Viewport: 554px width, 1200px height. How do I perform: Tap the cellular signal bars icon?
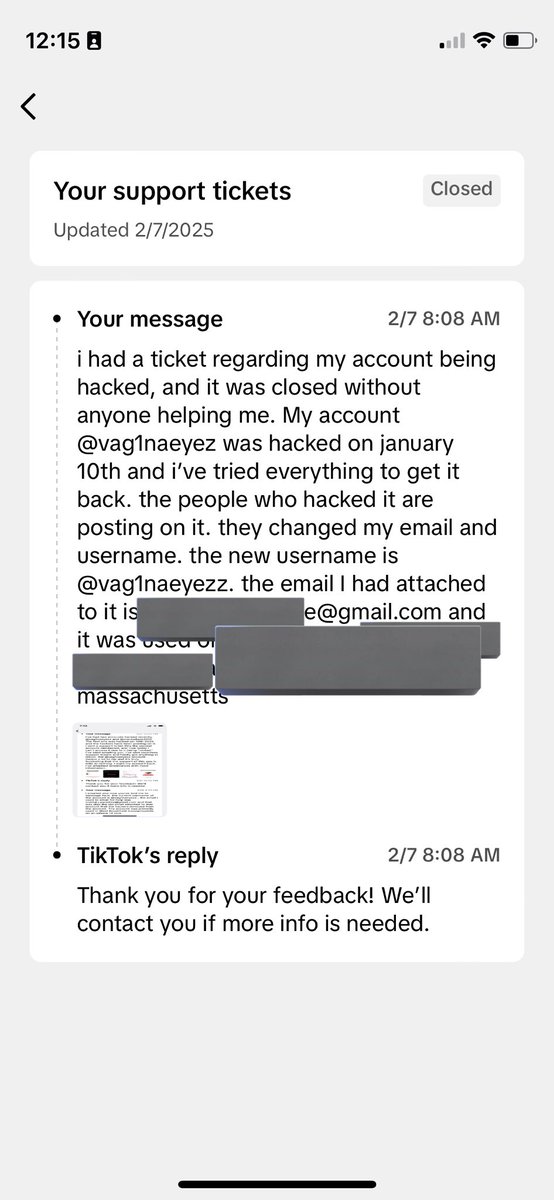[452, 42]
